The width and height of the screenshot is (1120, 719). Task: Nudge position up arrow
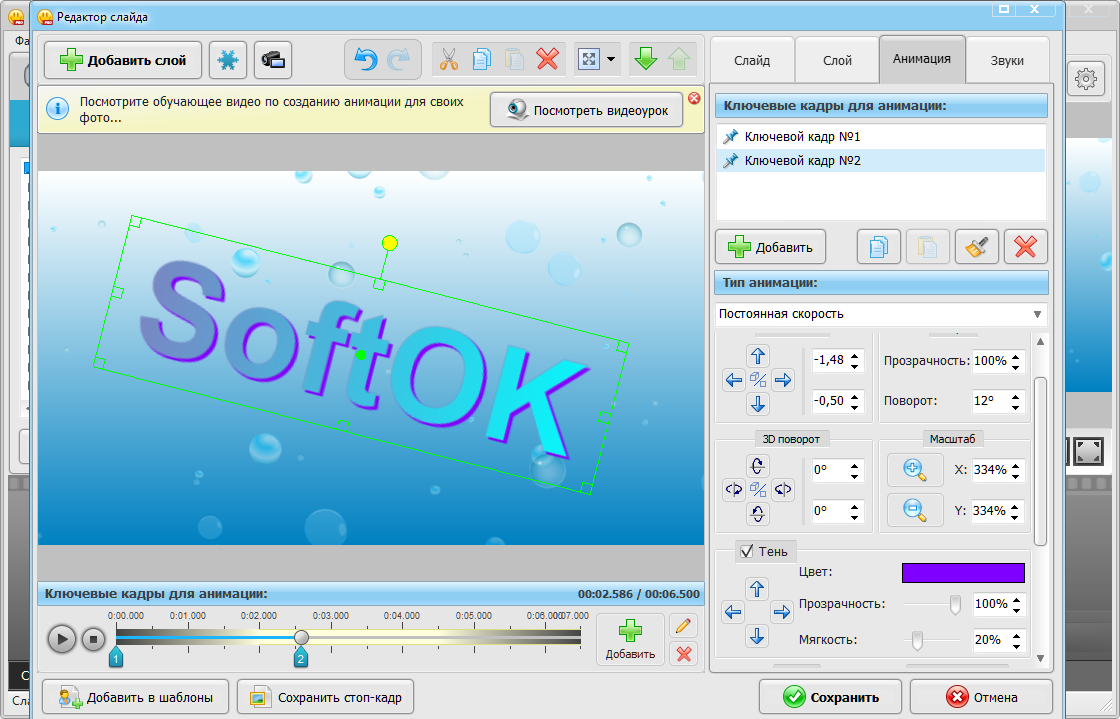click(x=758, y=356)
